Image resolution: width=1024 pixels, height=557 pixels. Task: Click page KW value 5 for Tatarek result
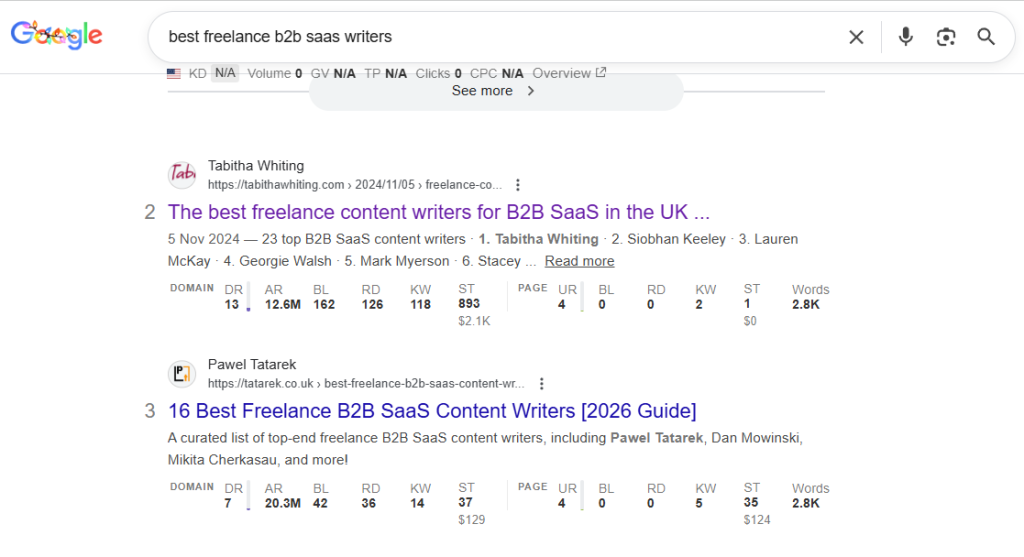(699, 503)
